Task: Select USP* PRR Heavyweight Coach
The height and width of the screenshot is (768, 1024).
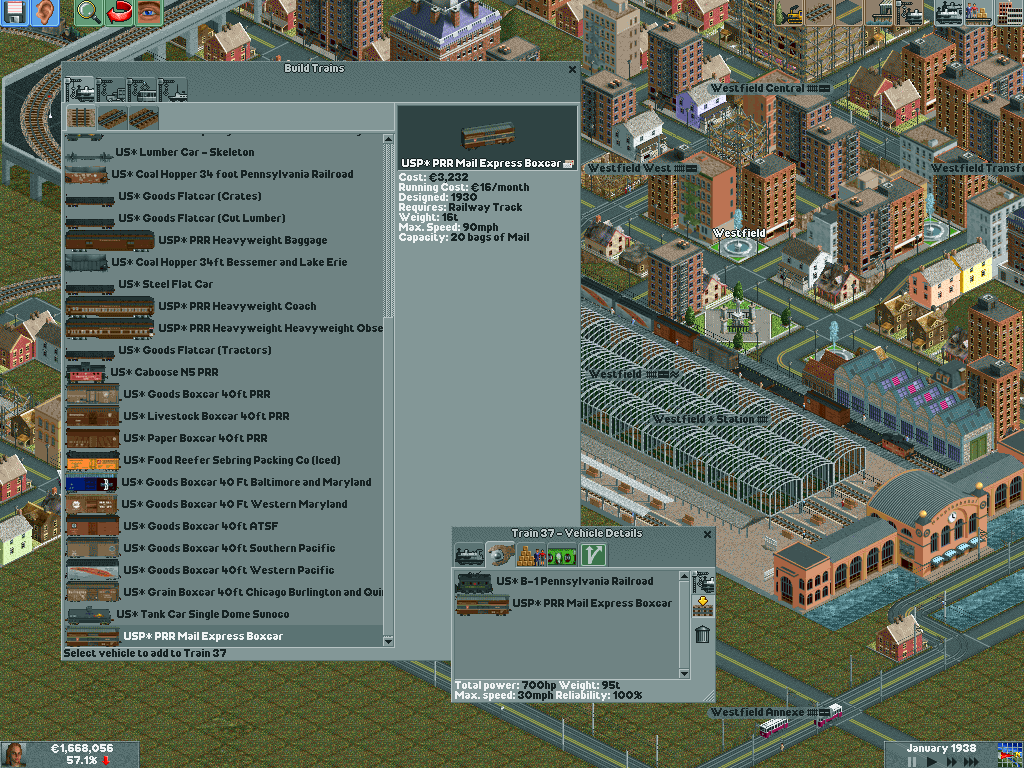Action: point(223,306)
